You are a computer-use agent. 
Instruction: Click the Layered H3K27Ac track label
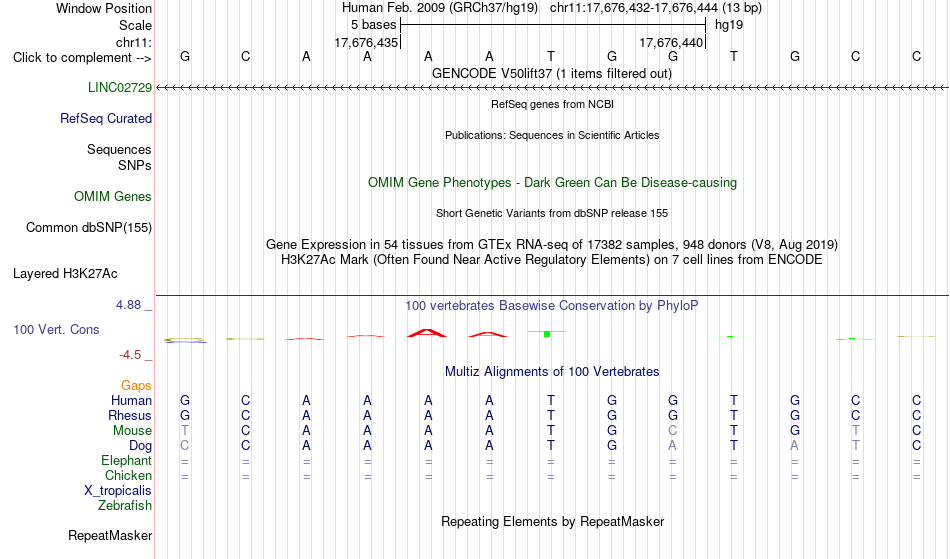click(x=65, y=274)
